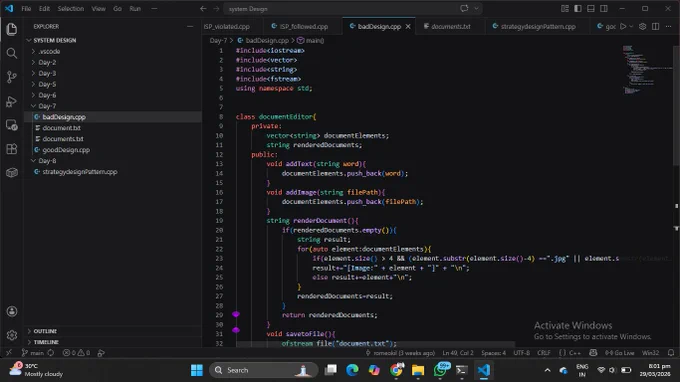Open Copilot chat dropdown arrow

[x=476, y=9]
